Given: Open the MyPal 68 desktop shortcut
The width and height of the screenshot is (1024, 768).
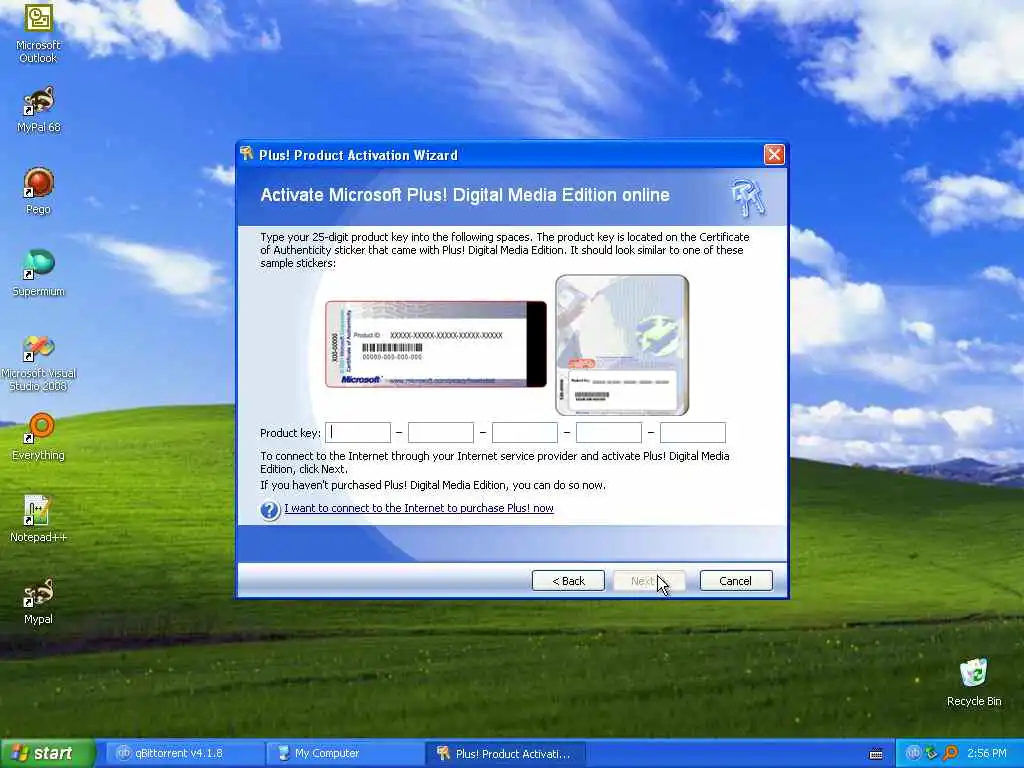Looking at the screenshot, I should tap(39, 110).
